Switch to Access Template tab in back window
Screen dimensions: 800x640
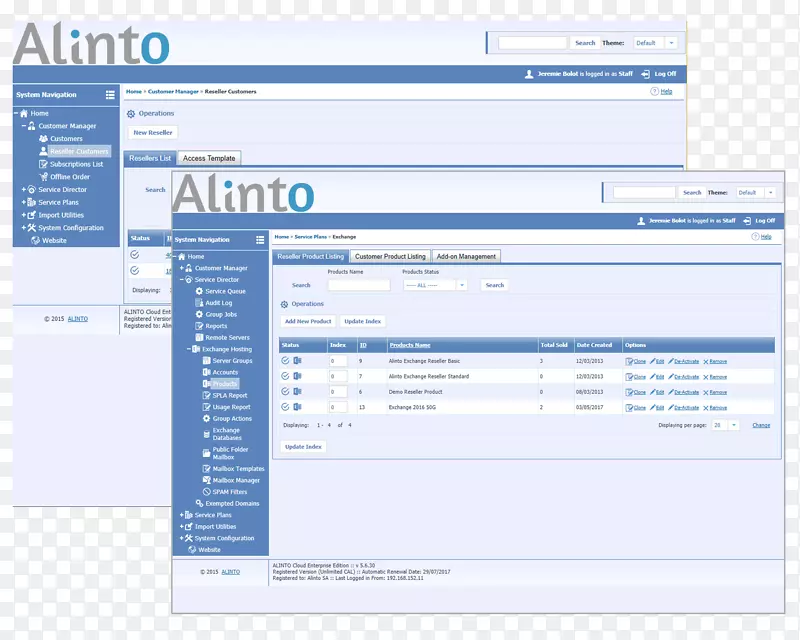(x=209, y=158)
